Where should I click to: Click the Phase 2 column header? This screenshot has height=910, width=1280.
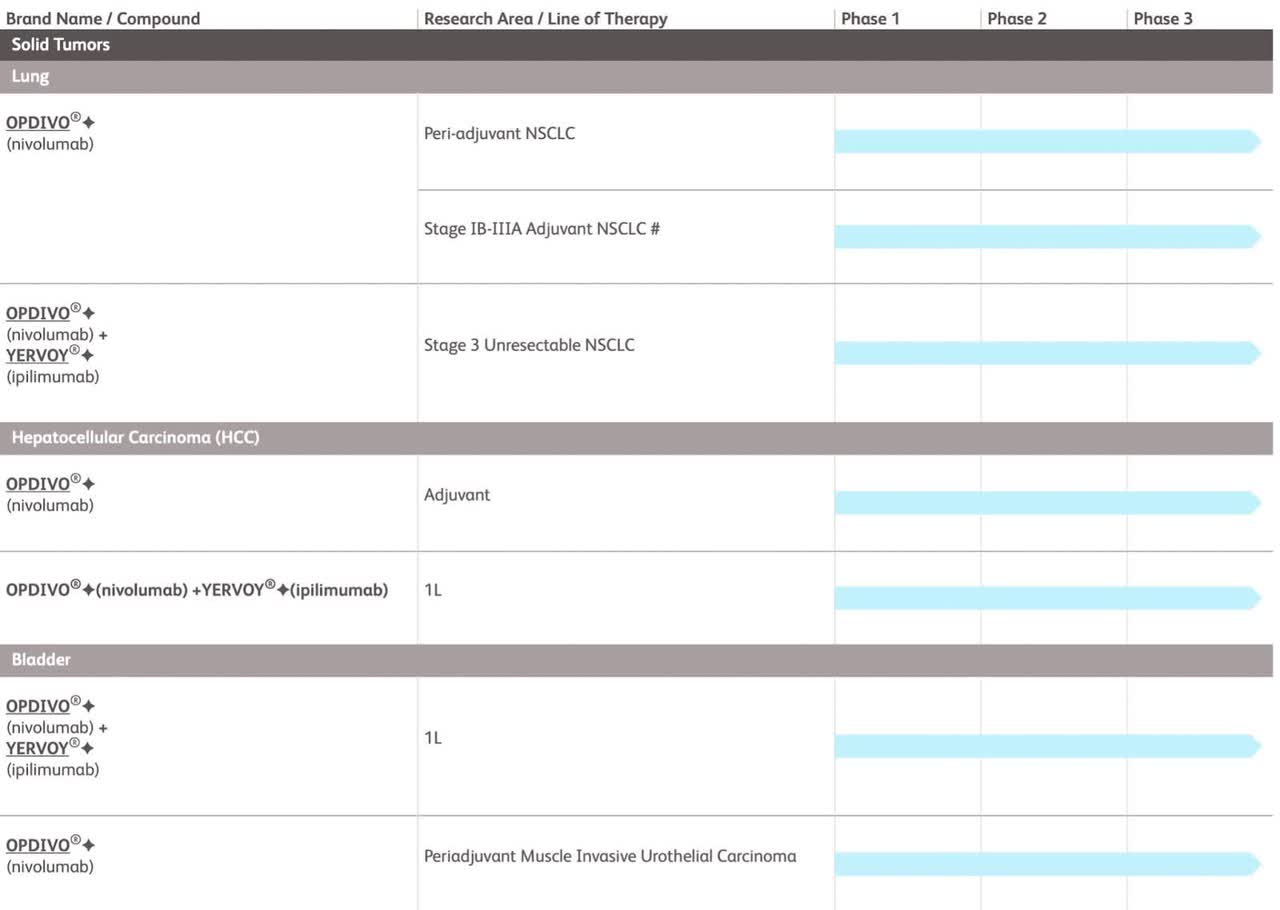click(x=1017, y=18)
